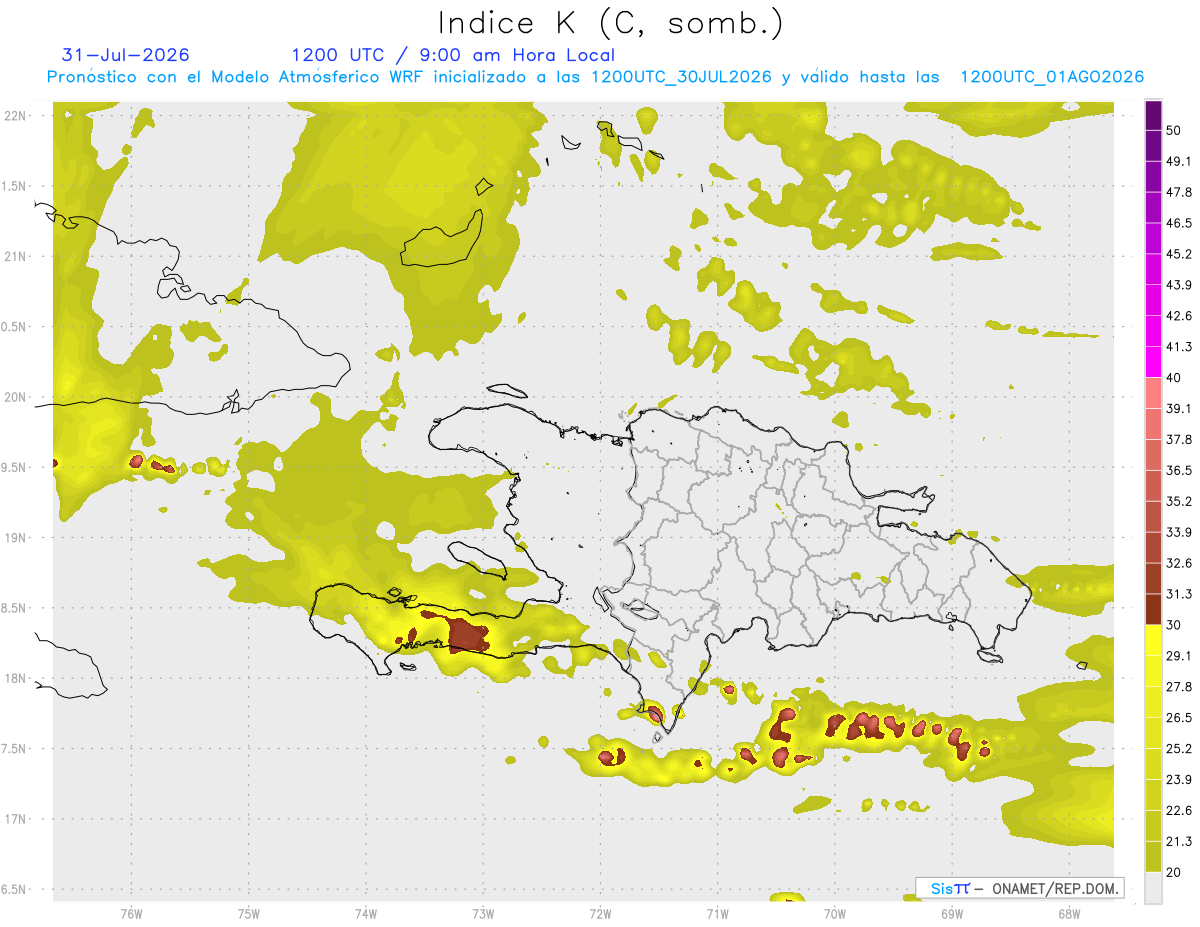The width and height of the screenshot is (1200, 927).
Task: Click the color scale value 41.3
Action: 1179,347
